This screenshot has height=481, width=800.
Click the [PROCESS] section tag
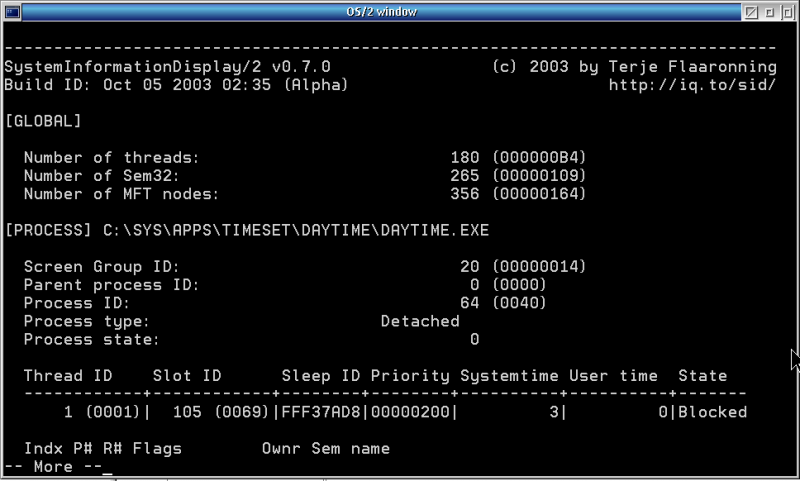[x=47, y=230]
